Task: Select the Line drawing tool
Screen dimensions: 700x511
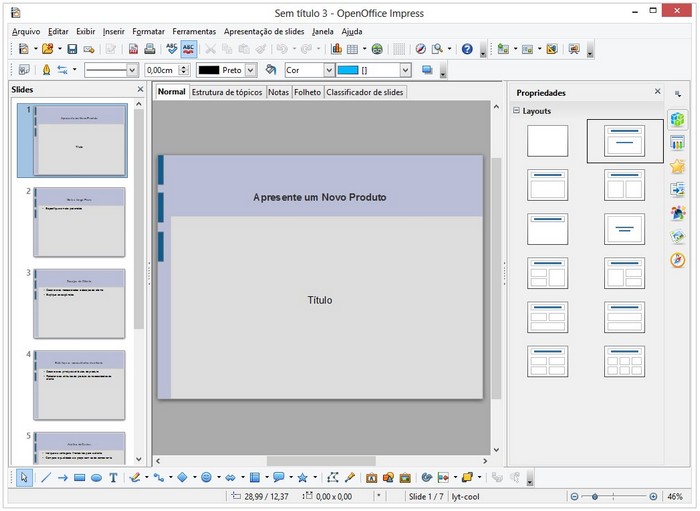Action: 46,478
